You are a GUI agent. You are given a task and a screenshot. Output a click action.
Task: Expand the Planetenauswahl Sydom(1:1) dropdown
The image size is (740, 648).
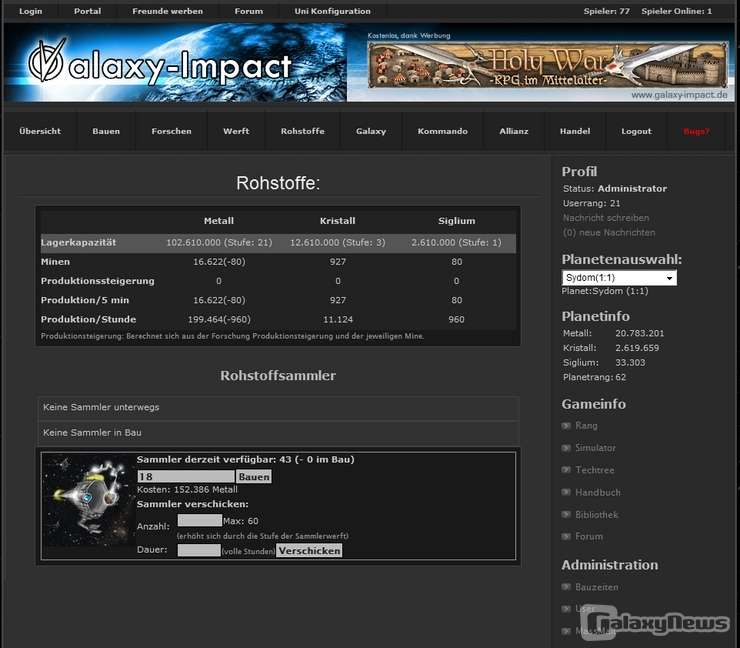[x=619, y=278]
